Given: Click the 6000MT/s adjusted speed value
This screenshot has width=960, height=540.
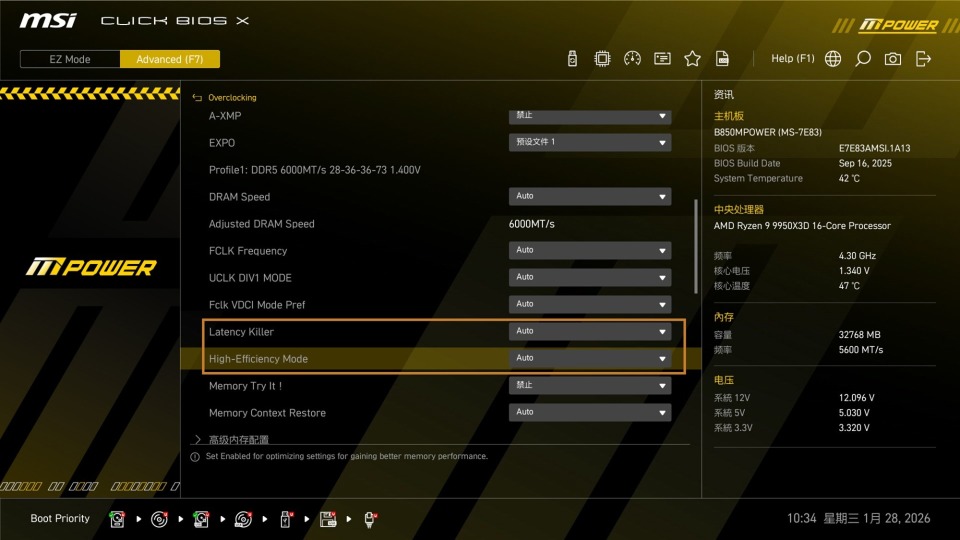Looking at the screenshot, I should point(531,224).
